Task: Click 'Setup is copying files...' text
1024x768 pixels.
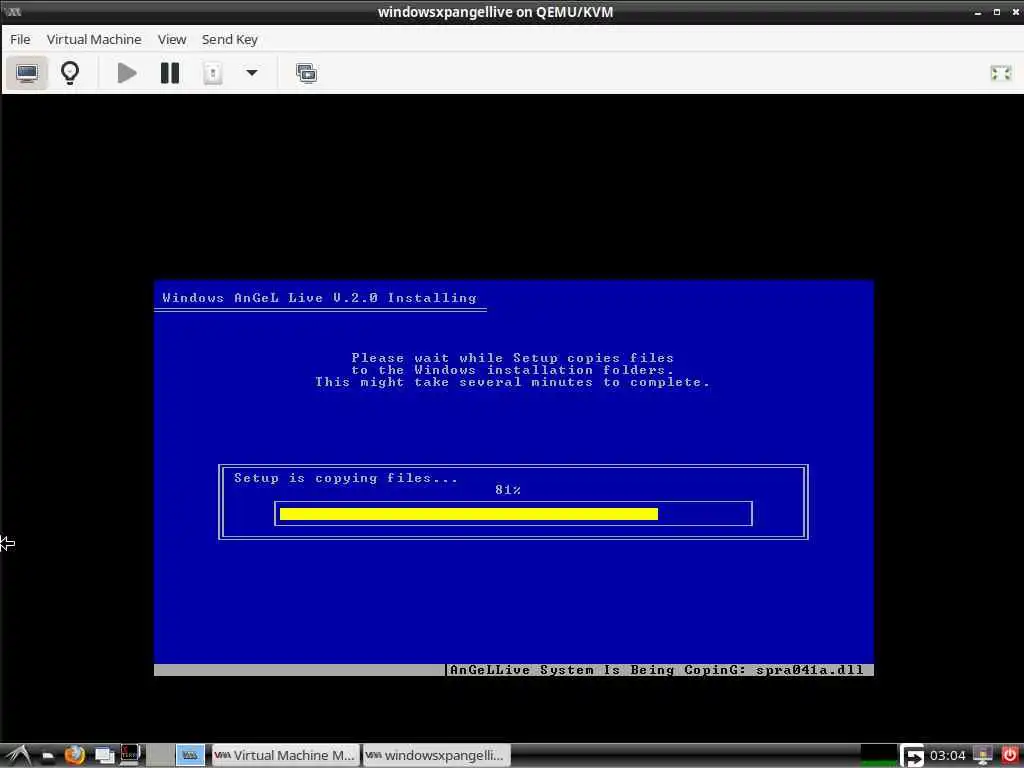Action: tap(345, 478)
